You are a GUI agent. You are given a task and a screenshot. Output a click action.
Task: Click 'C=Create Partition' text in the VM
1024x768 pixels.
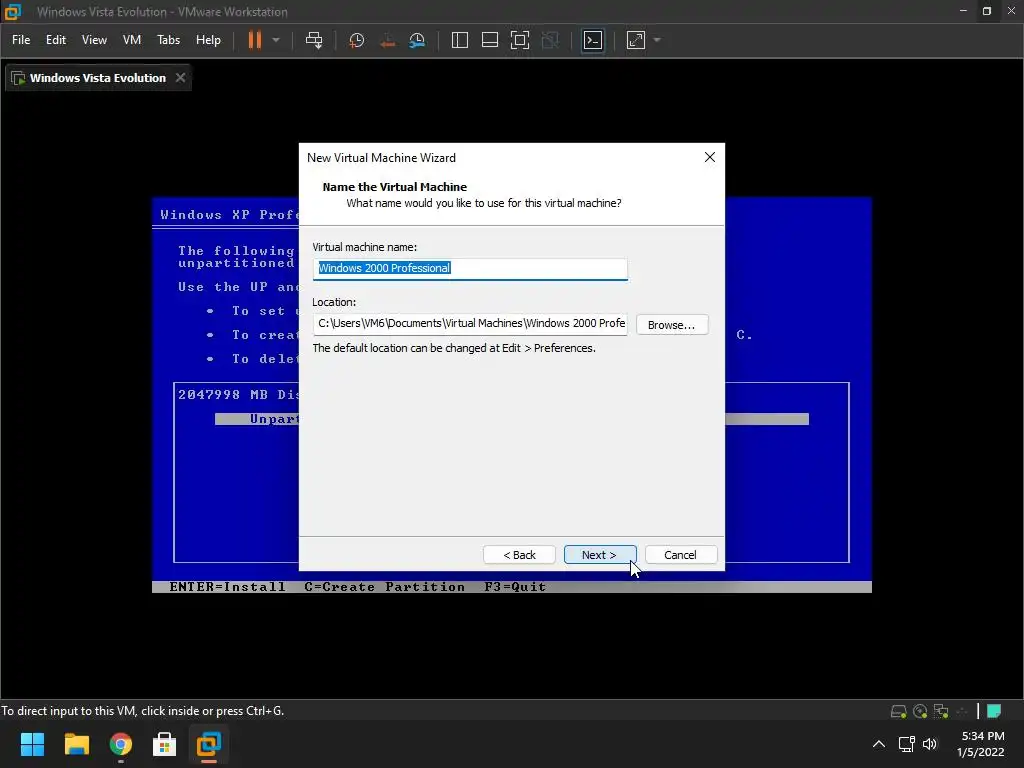385,586
